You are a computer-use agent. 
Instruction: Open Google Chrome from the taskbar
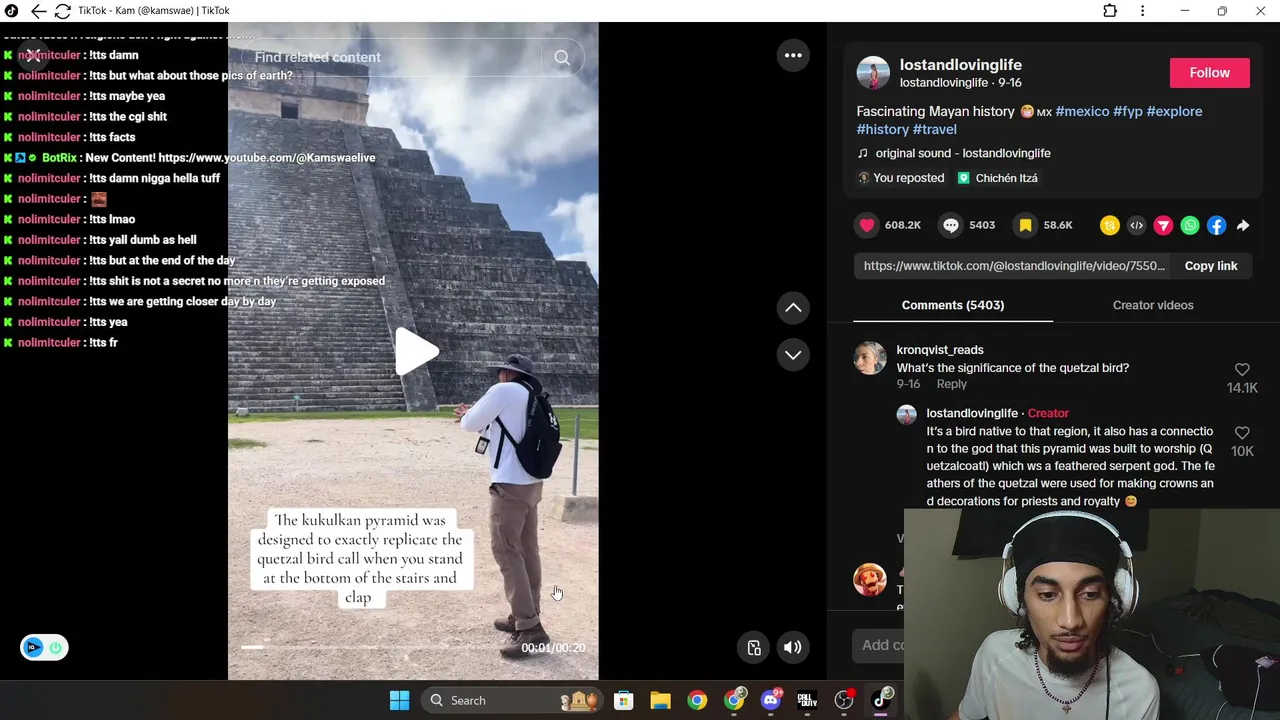point(697,701)
